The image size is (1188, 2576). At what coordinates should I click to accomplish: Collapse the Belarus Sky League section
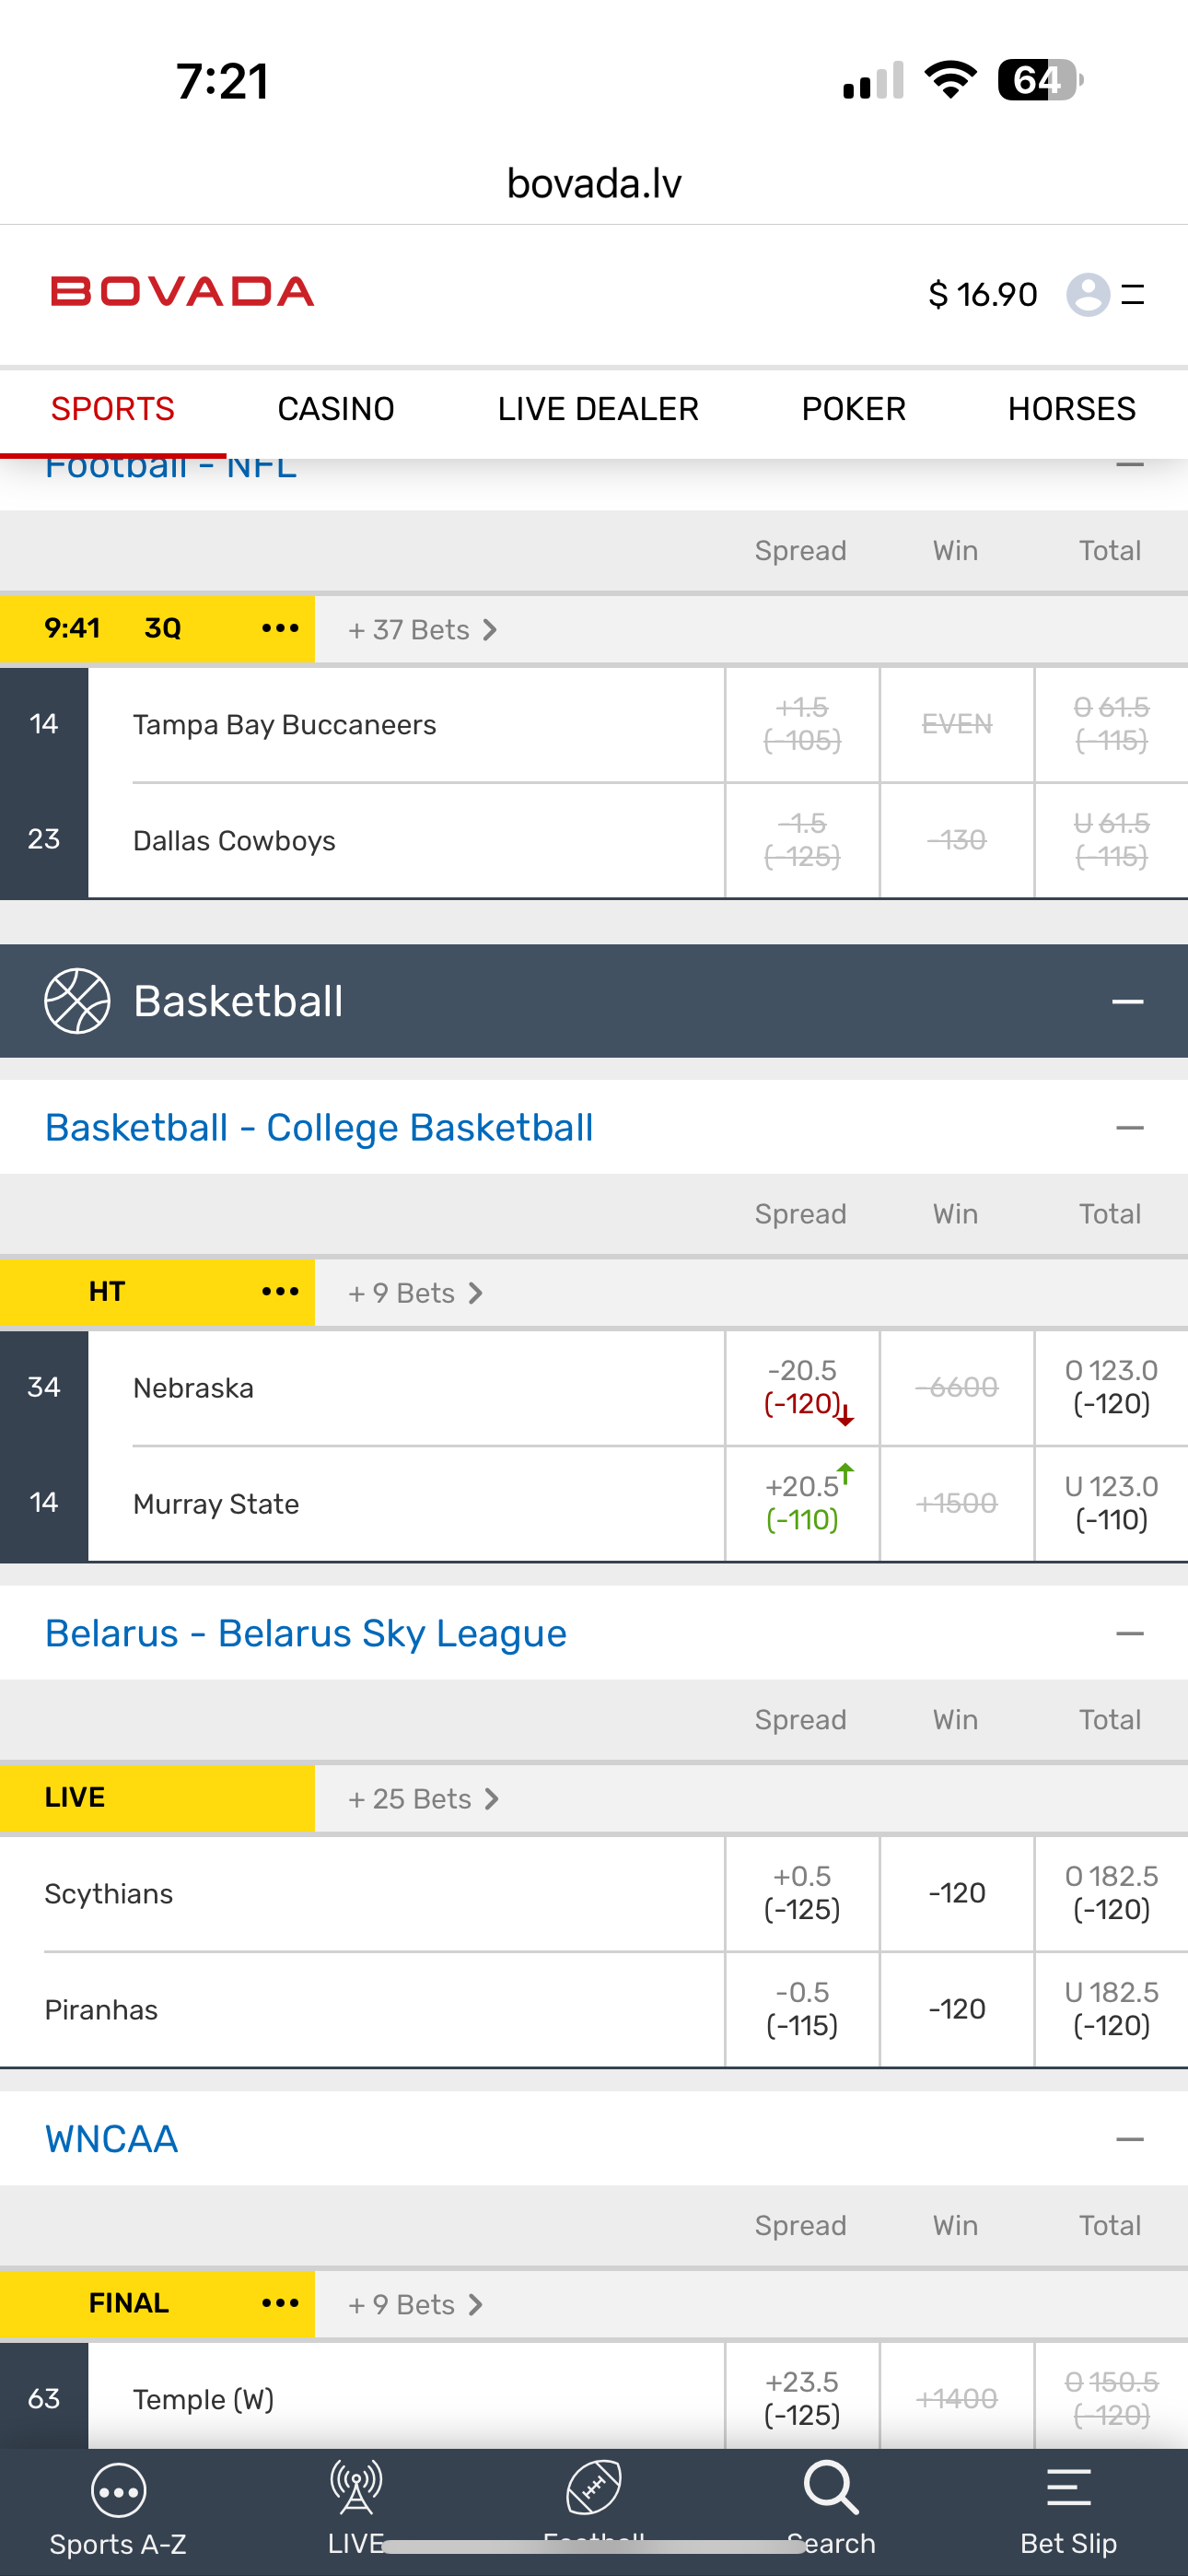[x=1129, y=1634]
